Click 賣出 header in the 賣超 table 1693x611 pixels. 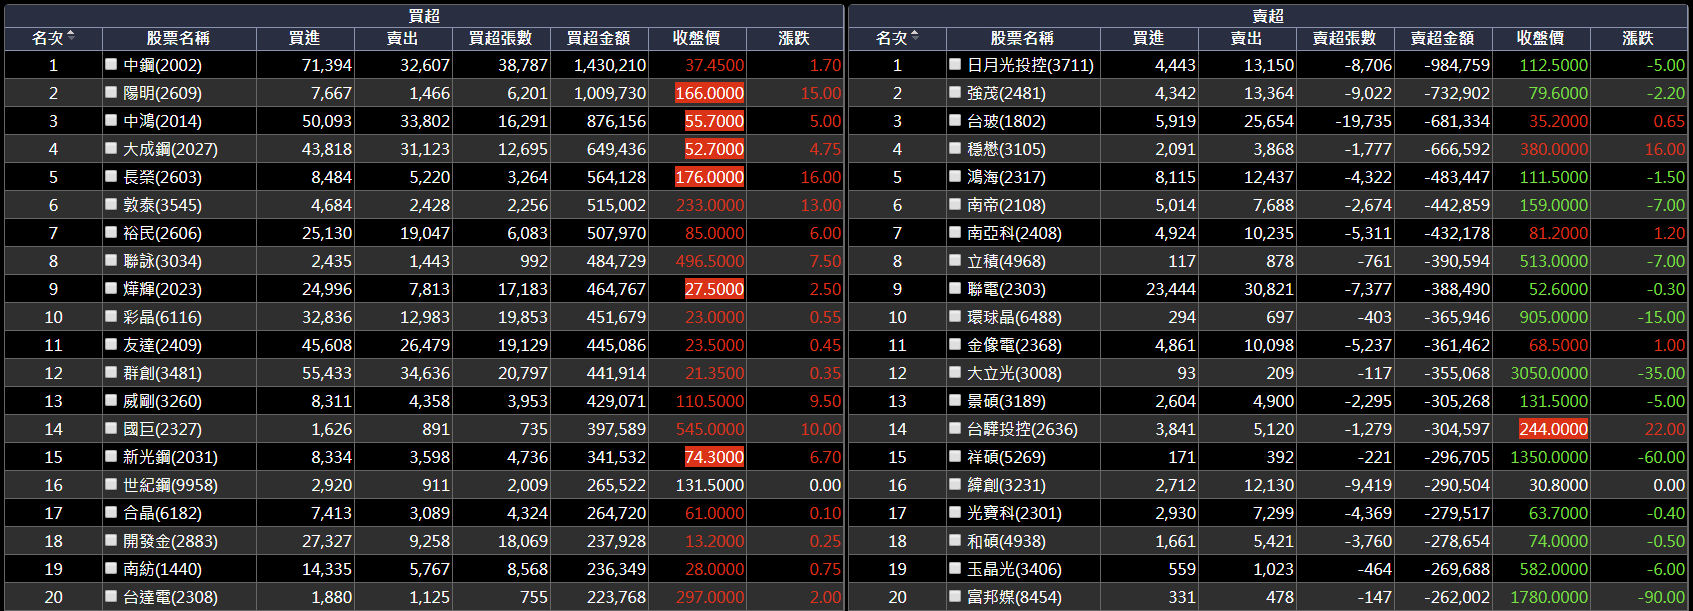pos(1247,38)
